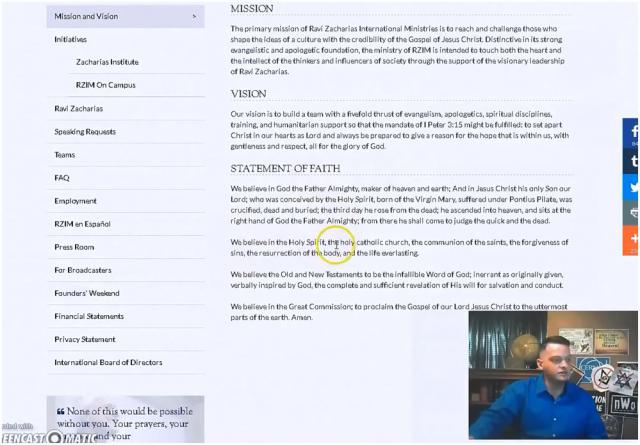Click the webcam video overlay
This screenshot has width=640, height=445.
pos(553,375)
